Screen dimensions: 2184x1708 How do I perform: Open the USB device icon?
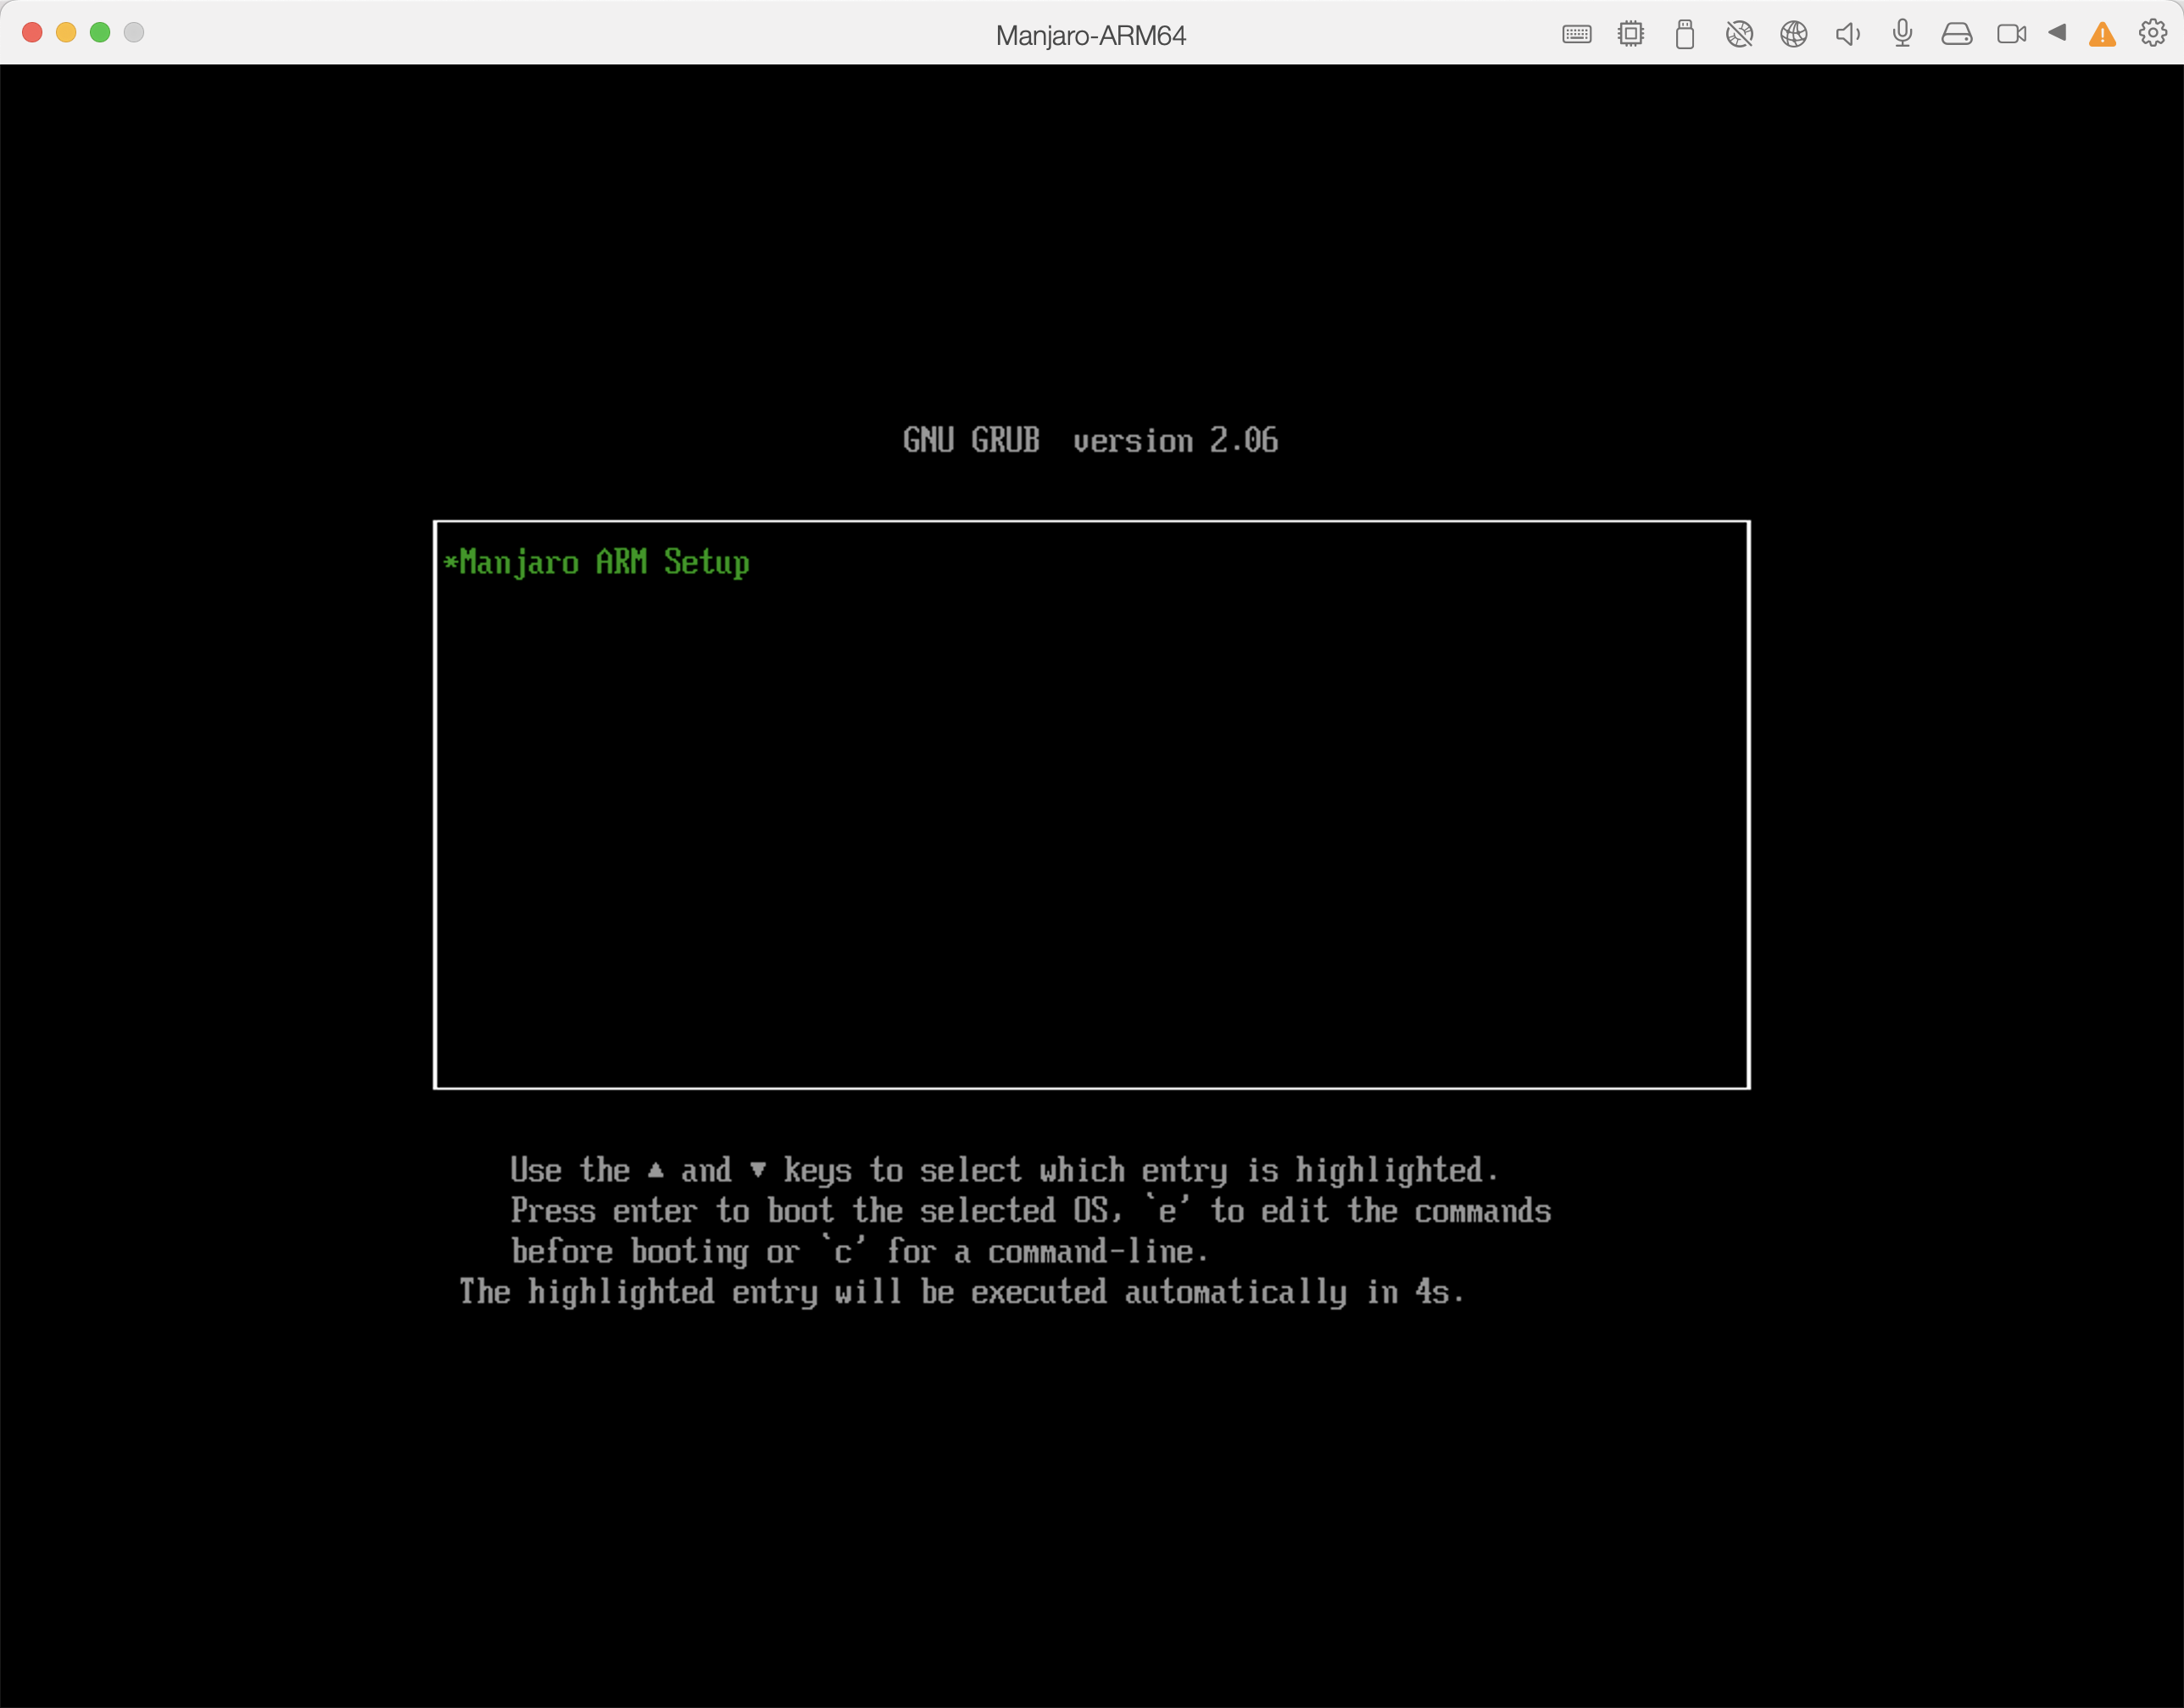(1685, 34)
